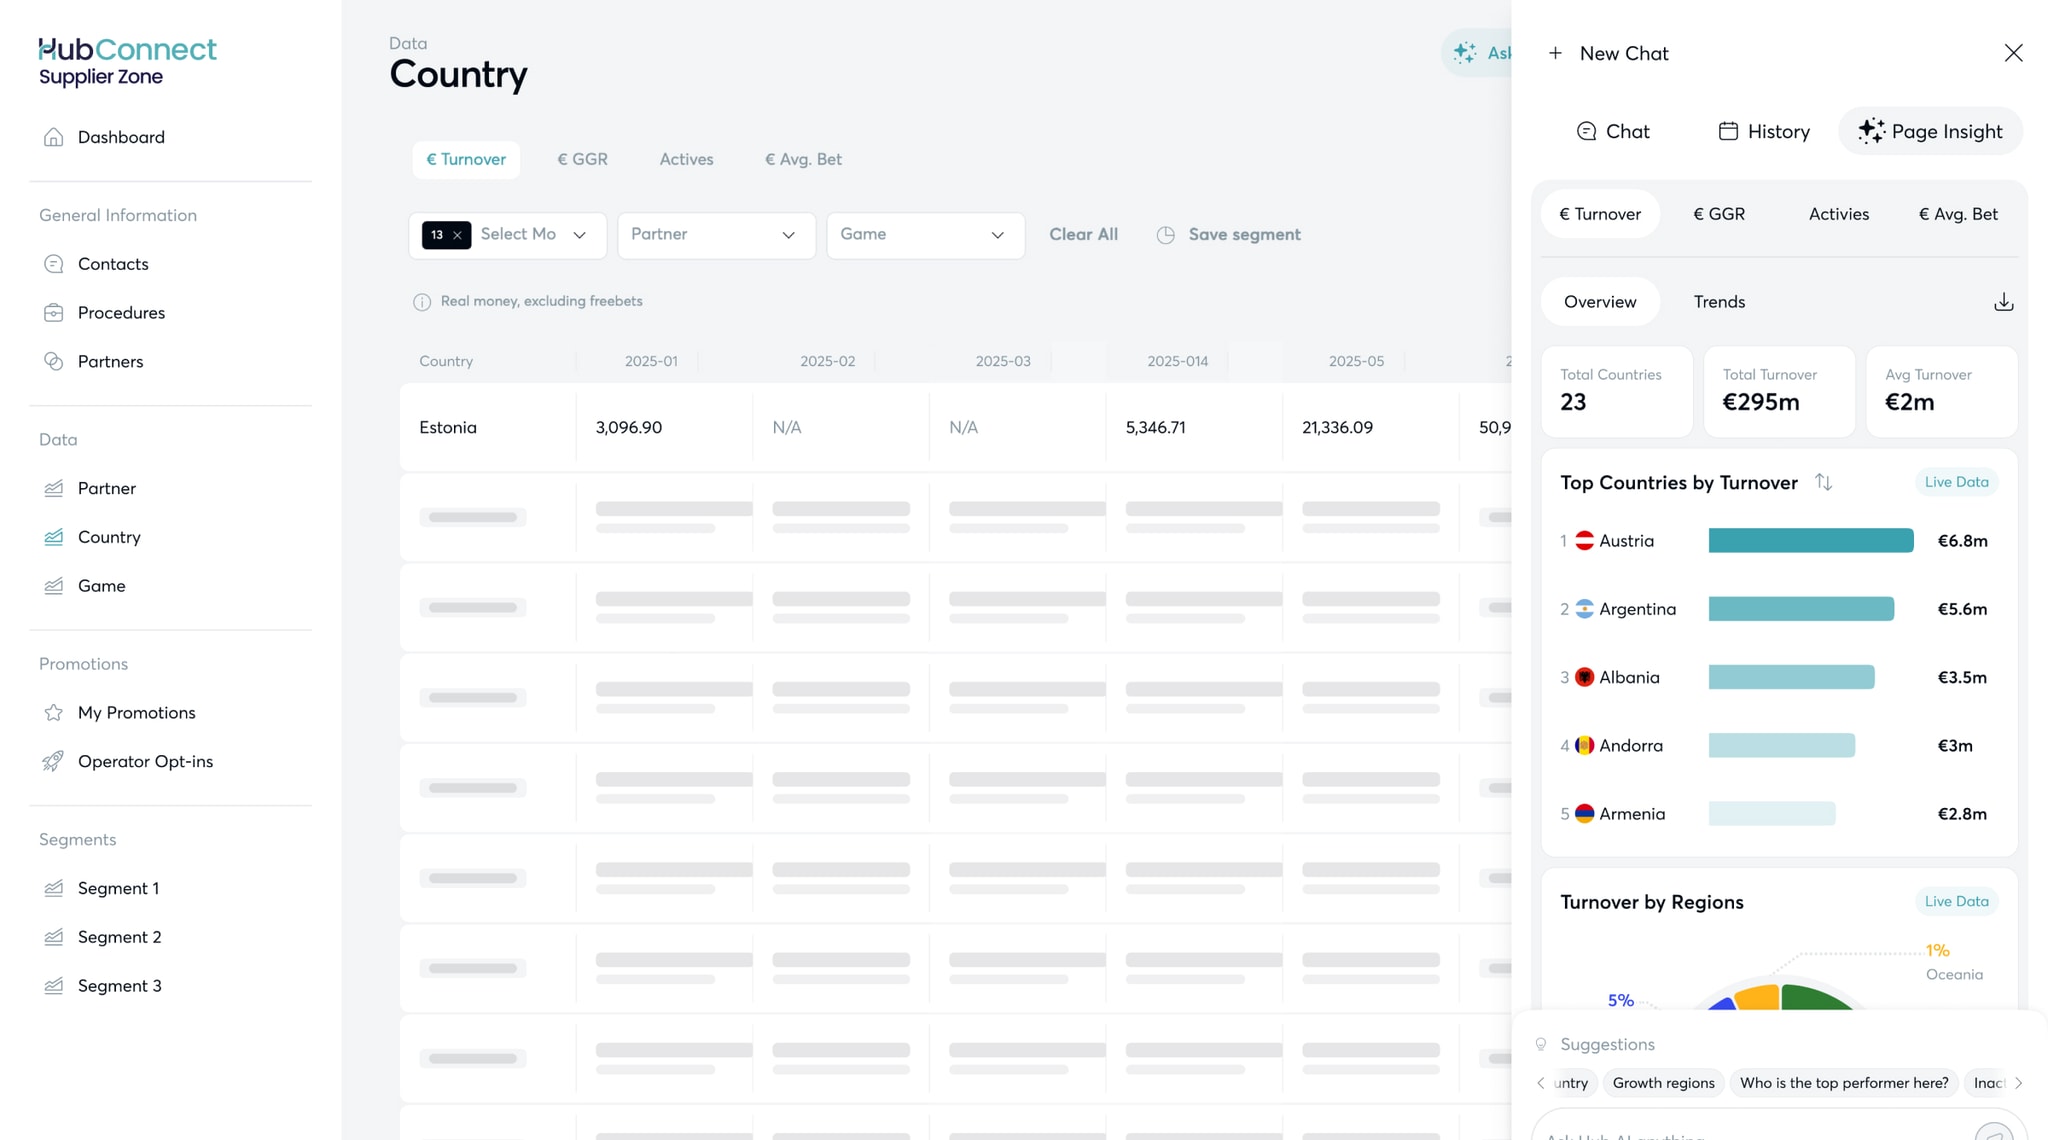This screenshot has width=2048, height=1140.
Task: Toggle sort order for Top Countries
Action: (1824, 482)
